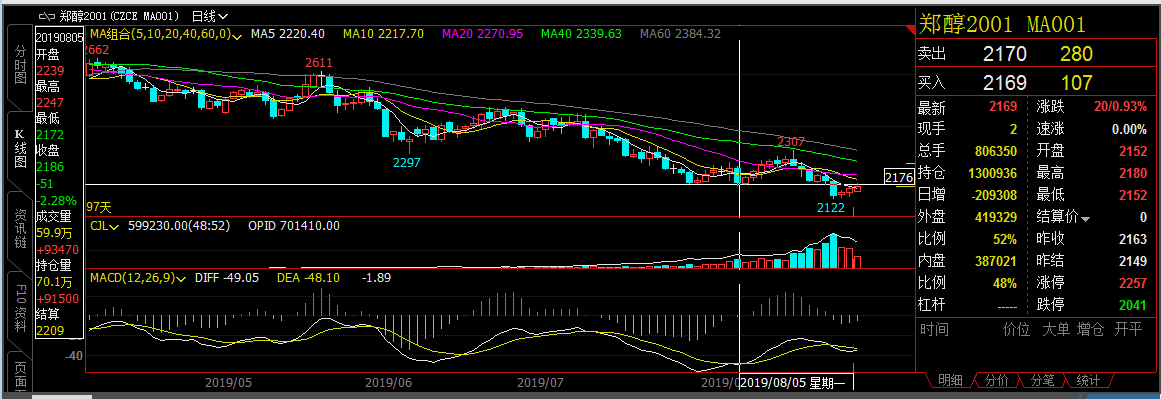Click the DEA -48.10 value
Image resolution: width=1161 pixels, height=399 pixels.
(x=308, y=278)
